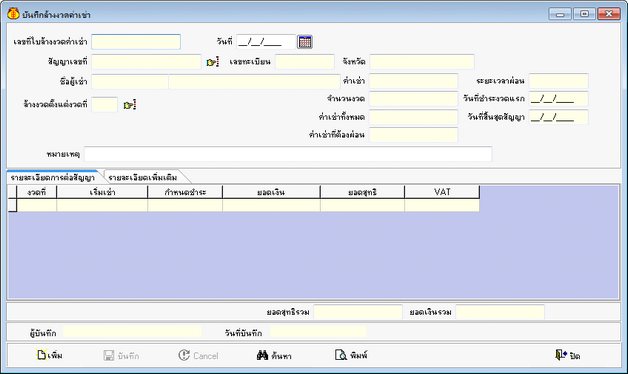Click the จำนวนงวด input field
The height and width of the screenshot is (374, 628).
point(413,99)
